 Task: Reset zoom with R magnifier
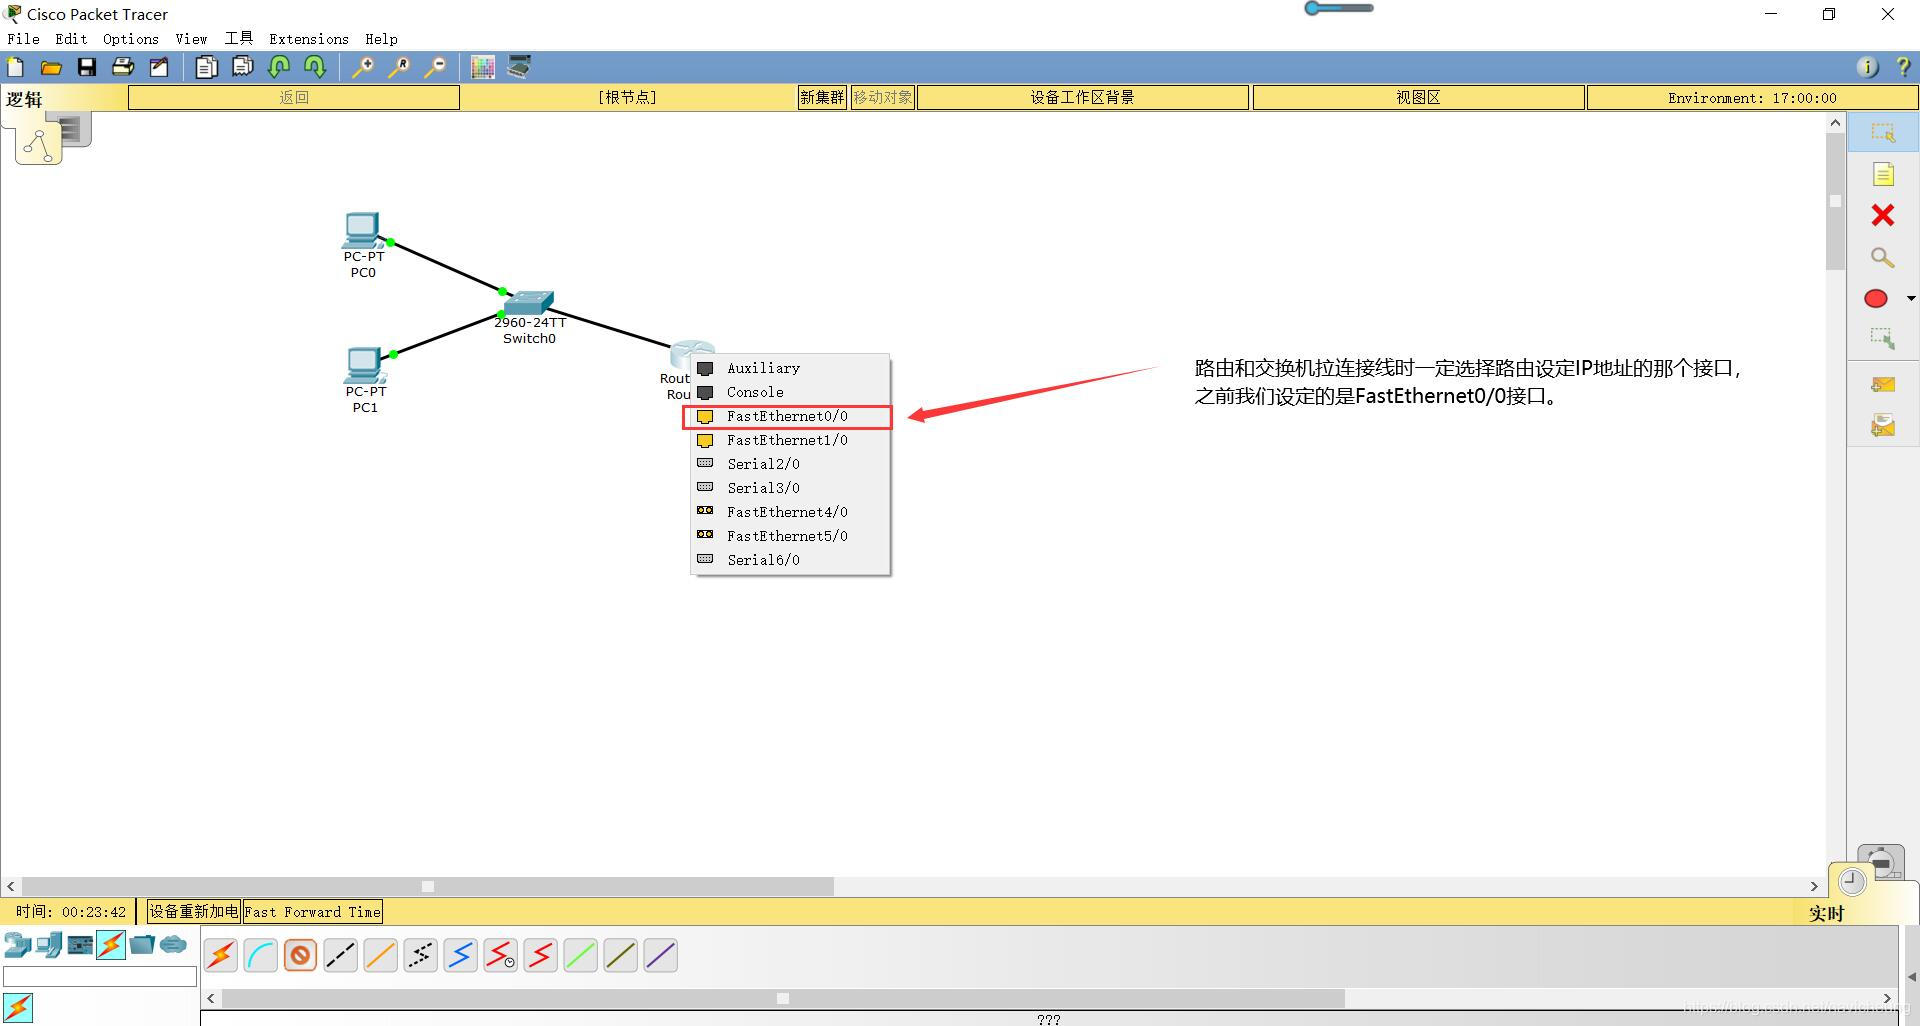coord(399,67)
